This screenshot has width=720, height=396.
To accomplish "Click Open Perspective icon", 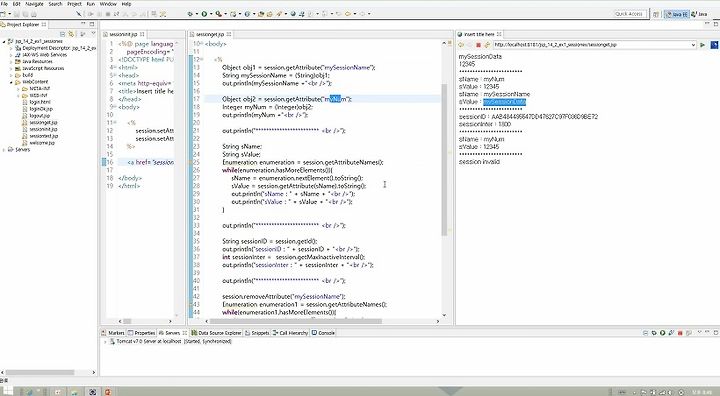I will pos(656,14).
